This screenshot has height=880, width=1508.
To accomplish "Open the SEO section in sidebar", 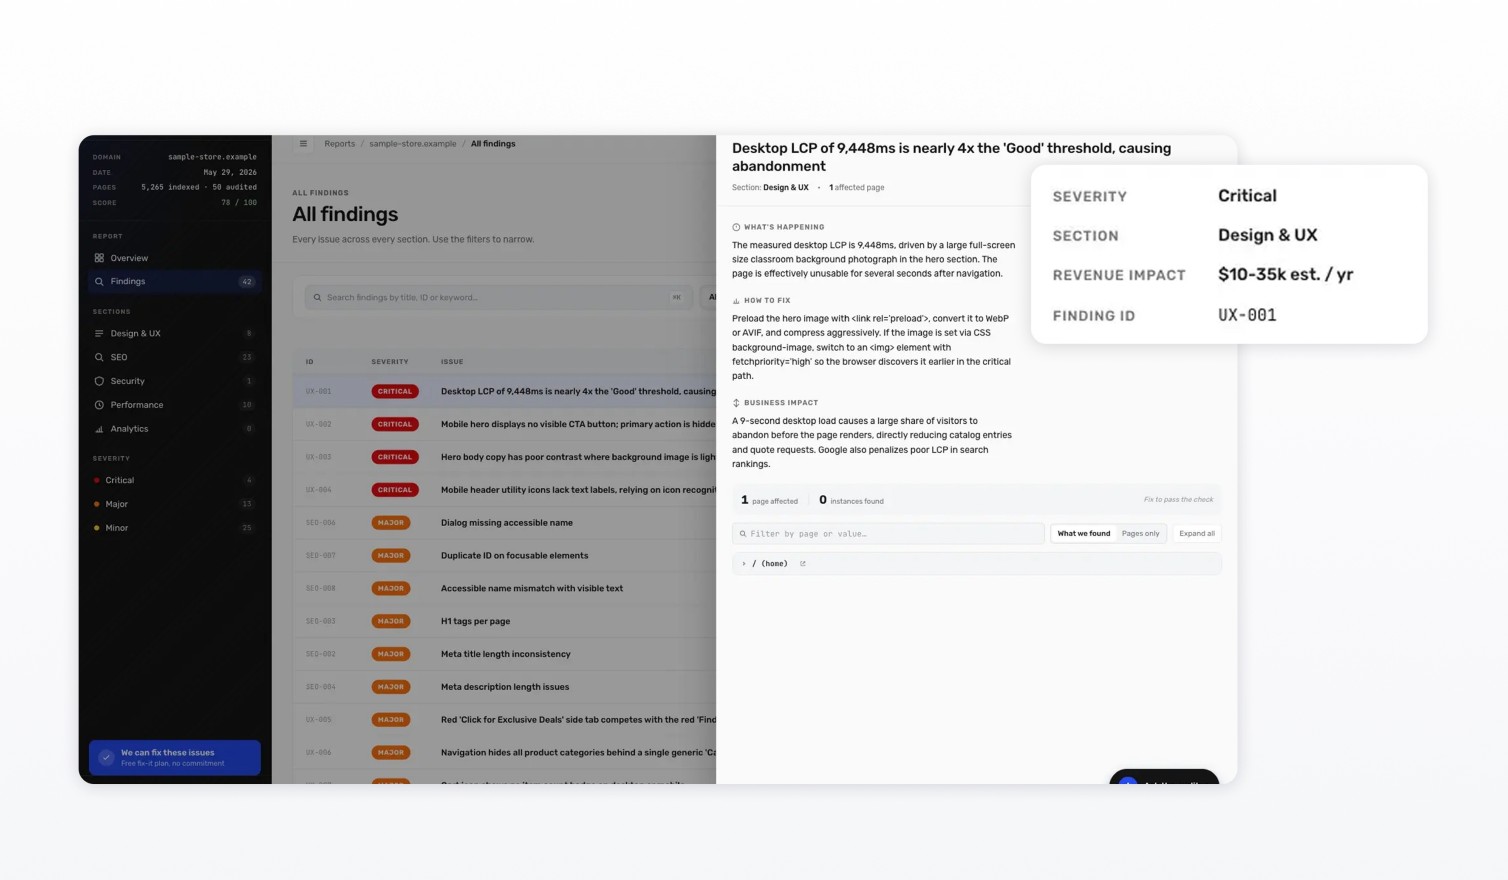I will (174, 357).
